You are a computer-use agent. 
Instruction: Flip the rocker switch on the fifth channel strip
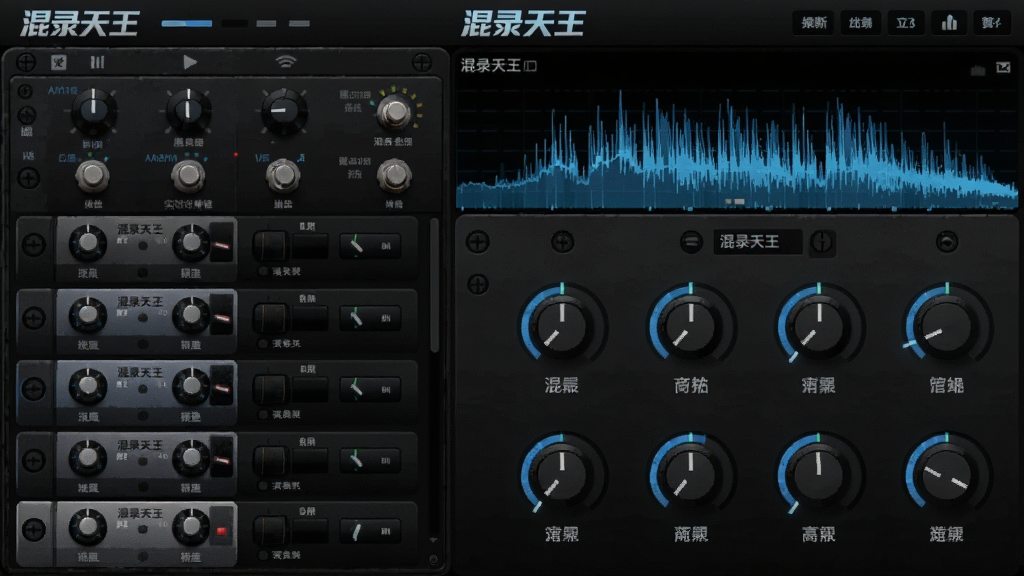click(270, 530)
